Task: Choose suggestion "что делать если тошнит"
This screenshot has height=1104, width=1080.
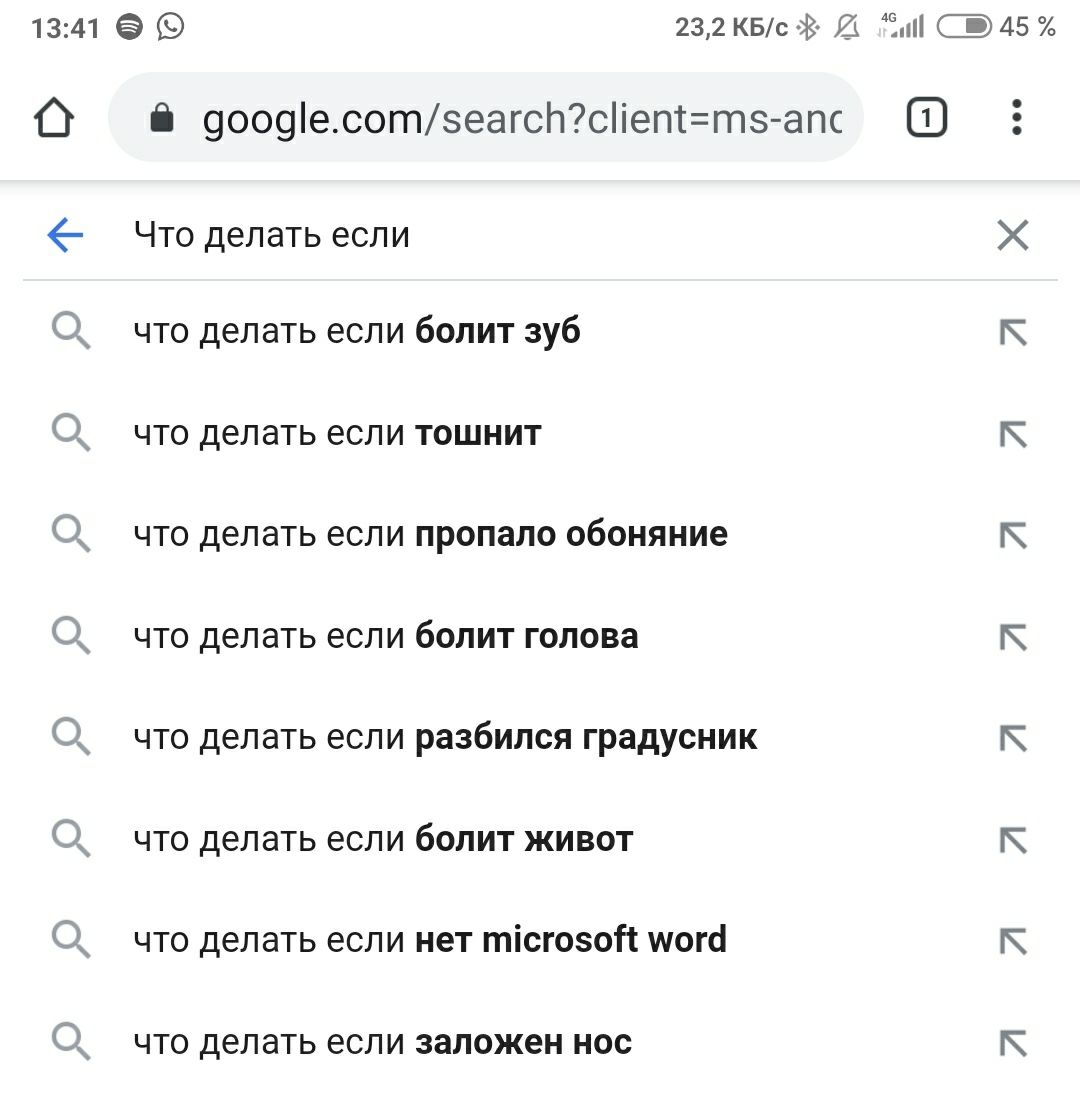Action: pyautogui.click(x=540, y=433)
